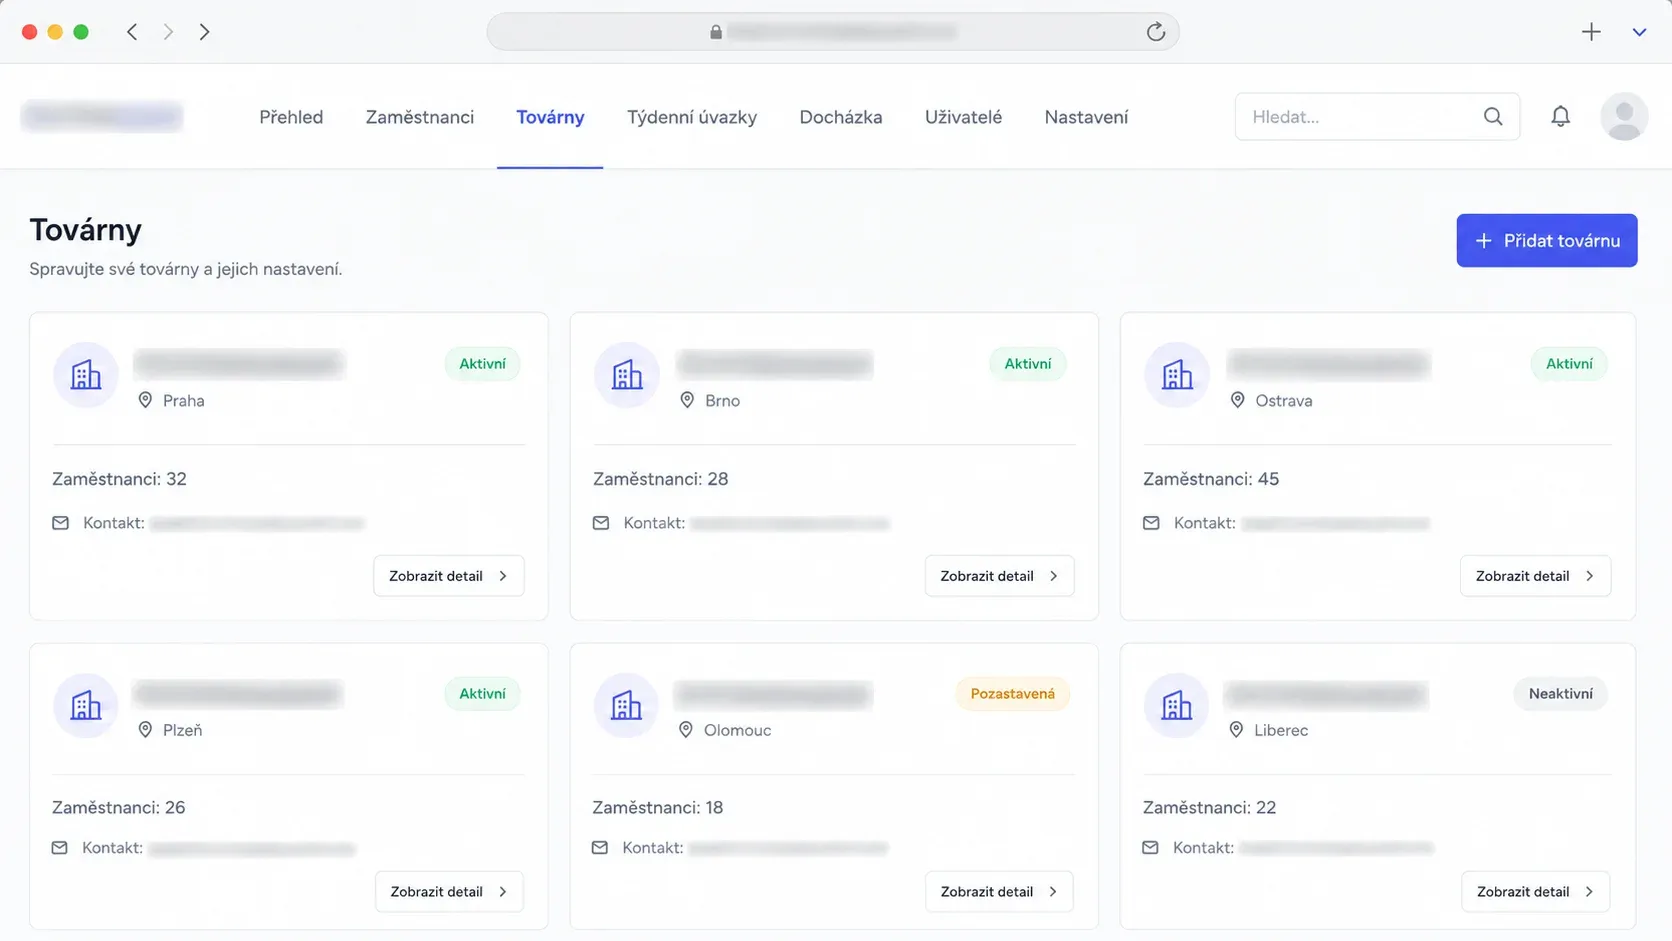
Task: Select the Továrny tab
Action: pos(550,117)
